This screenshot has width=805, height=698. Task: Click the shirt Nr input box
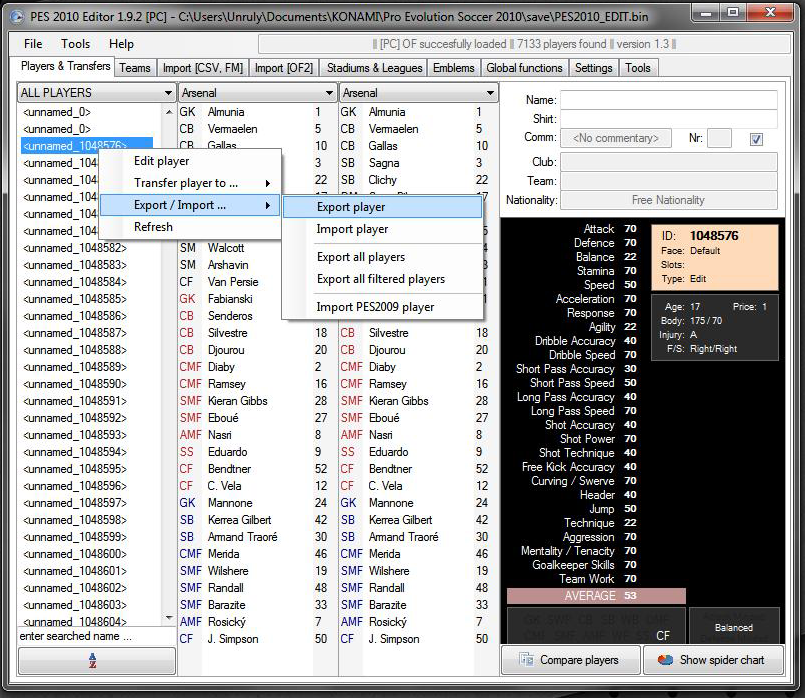(719, 138)
